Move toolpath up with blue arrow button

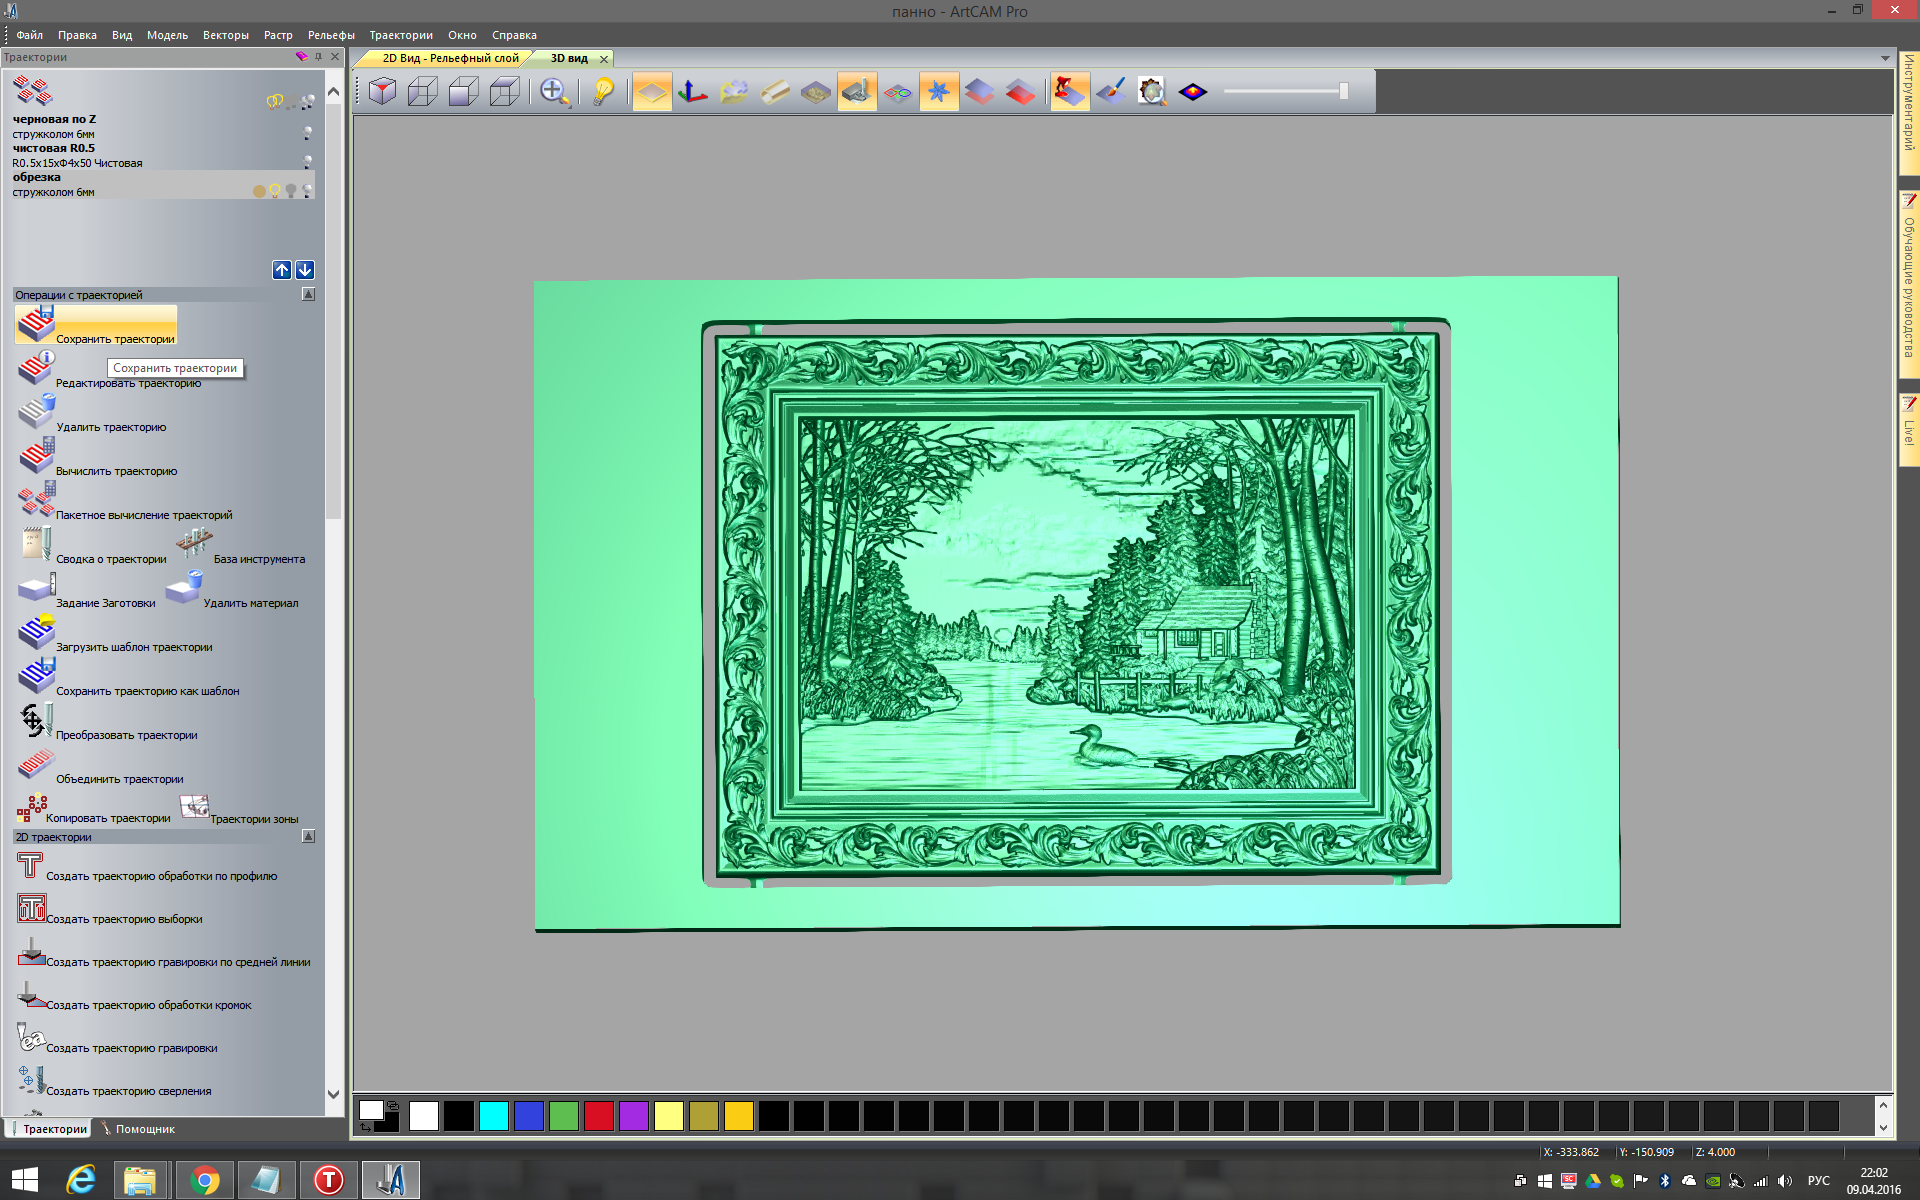(x=282, y=270)
